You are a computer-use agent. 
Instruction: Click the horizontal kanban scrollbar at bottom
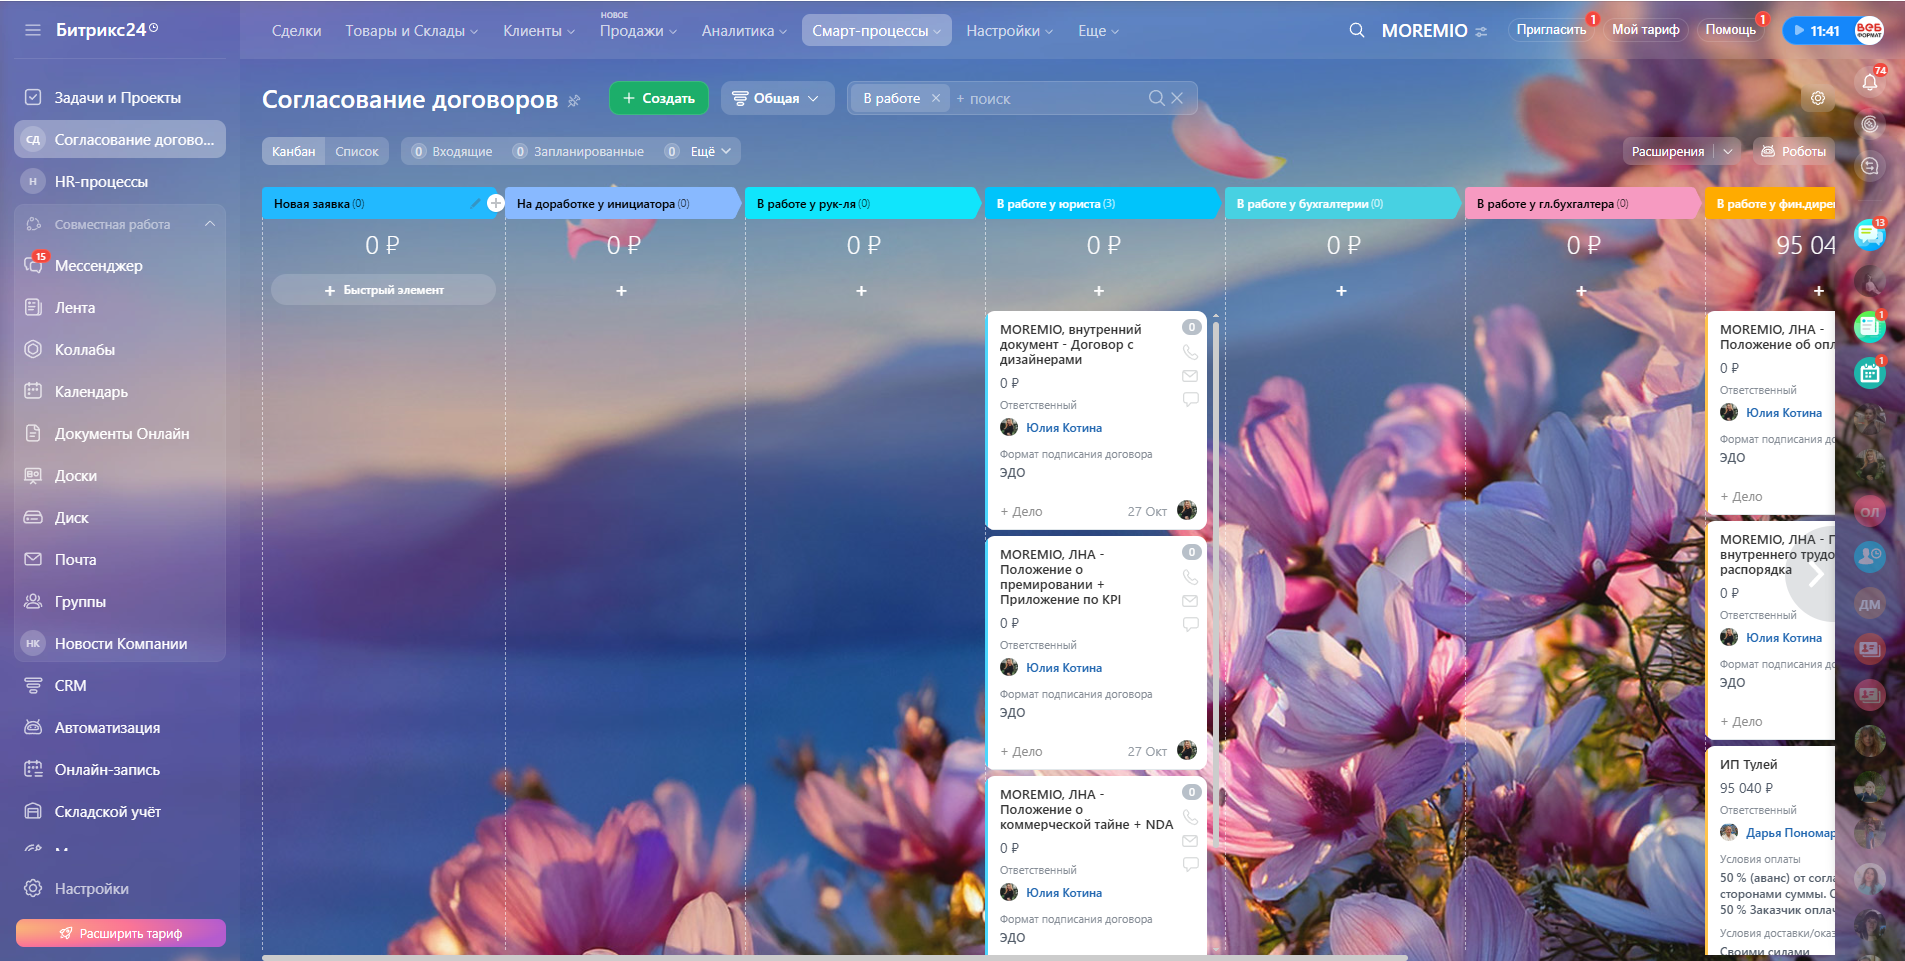(834, 957)
